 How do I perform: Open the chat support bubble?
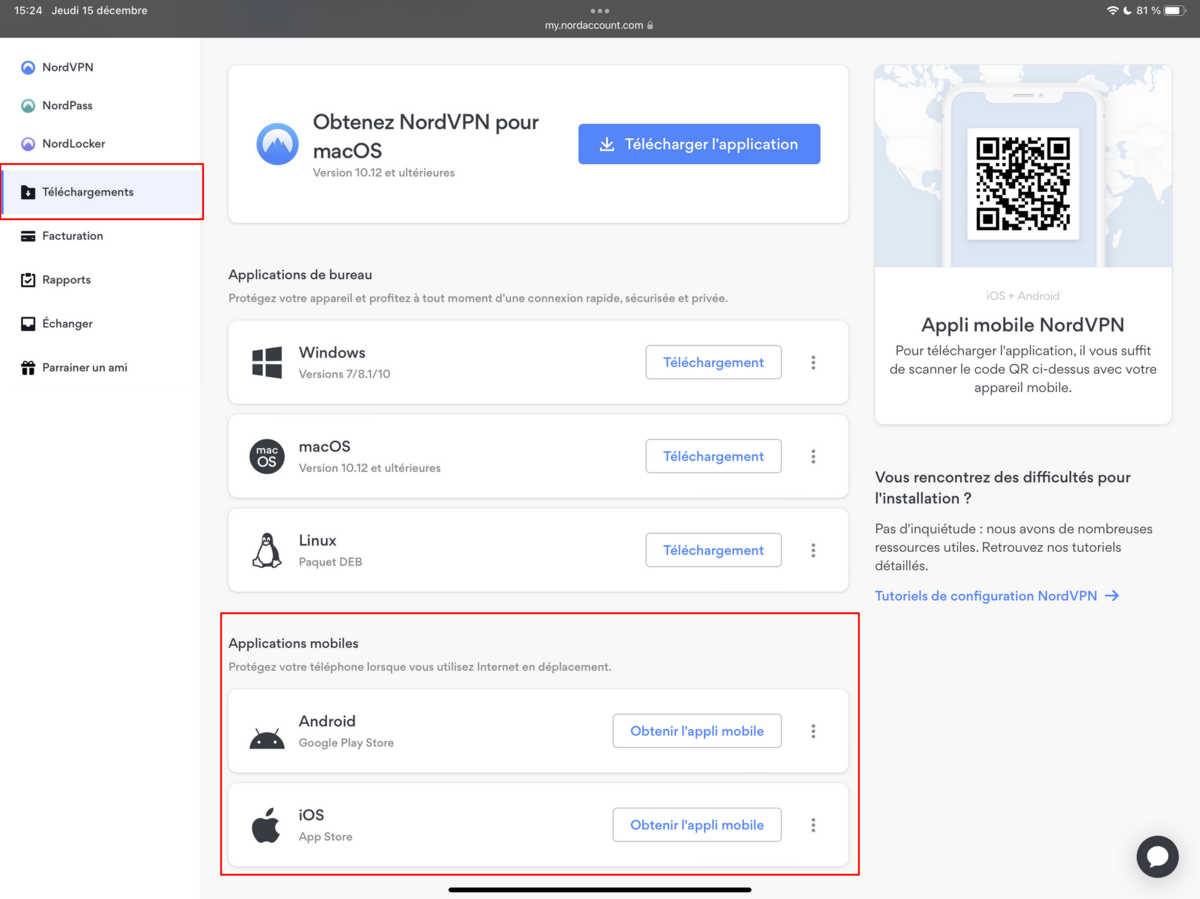click(1158, 857)
